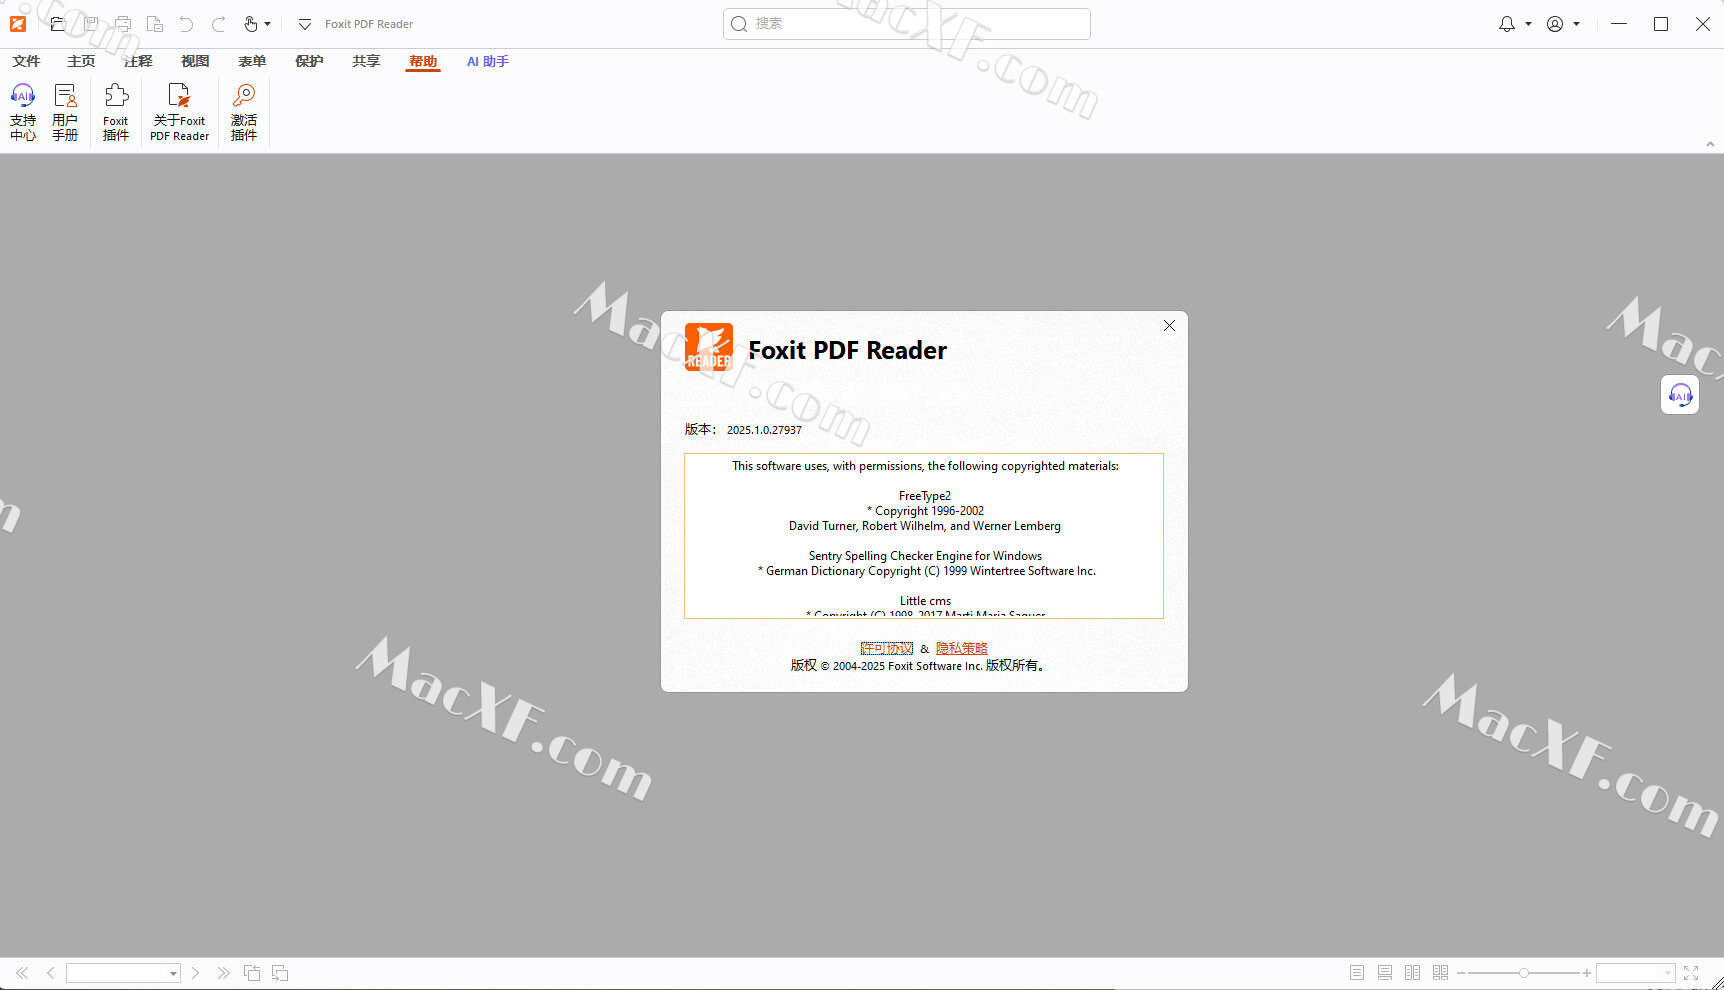Switch to the 保护 tab
1724x990 pixels.
pos(309,61)
